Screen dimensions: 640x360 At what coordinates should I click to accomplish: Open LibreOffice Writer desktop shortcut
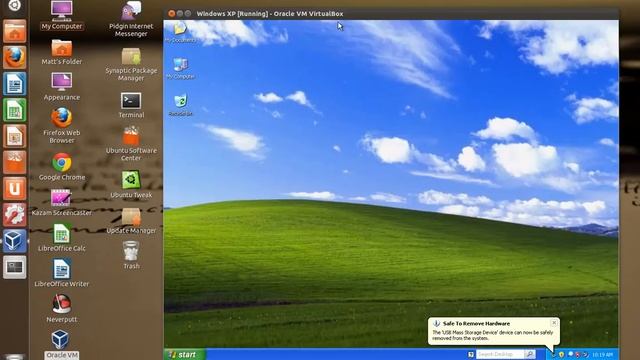tap(62, 273)
